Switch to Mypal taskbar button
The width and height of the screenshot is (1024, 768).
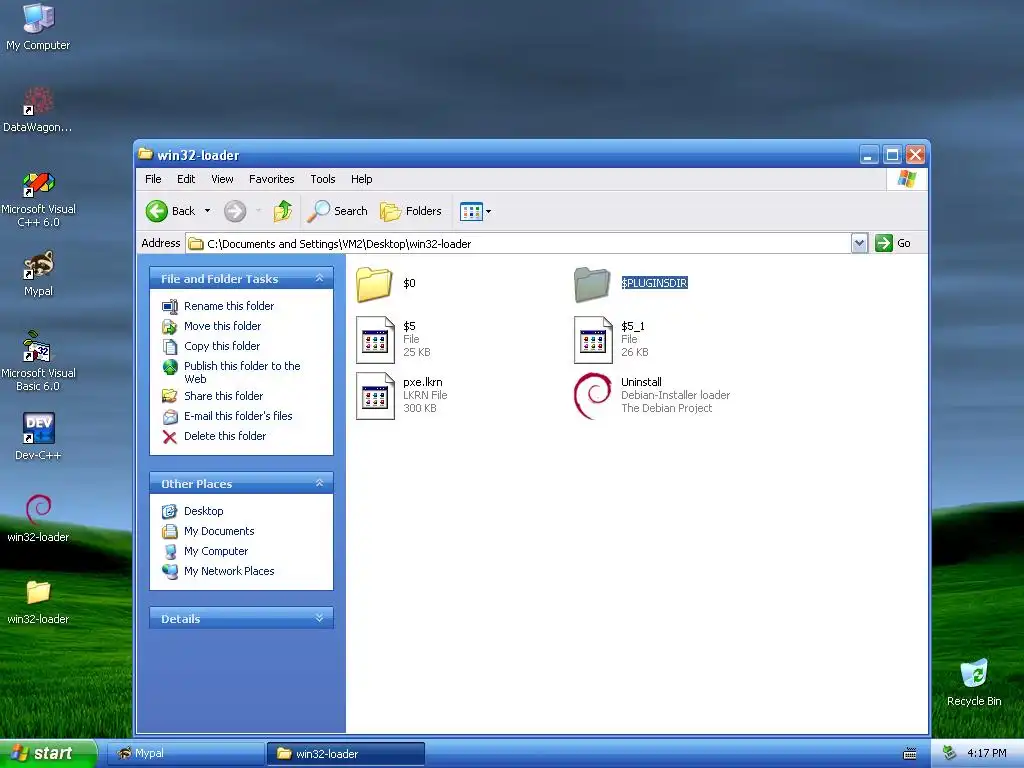coord(185,753)
